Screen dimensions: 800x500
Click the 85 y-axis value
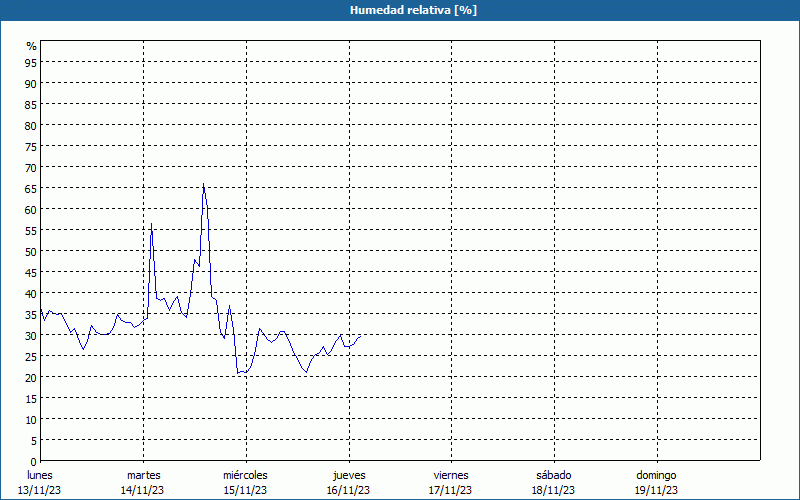pos(31,105)
